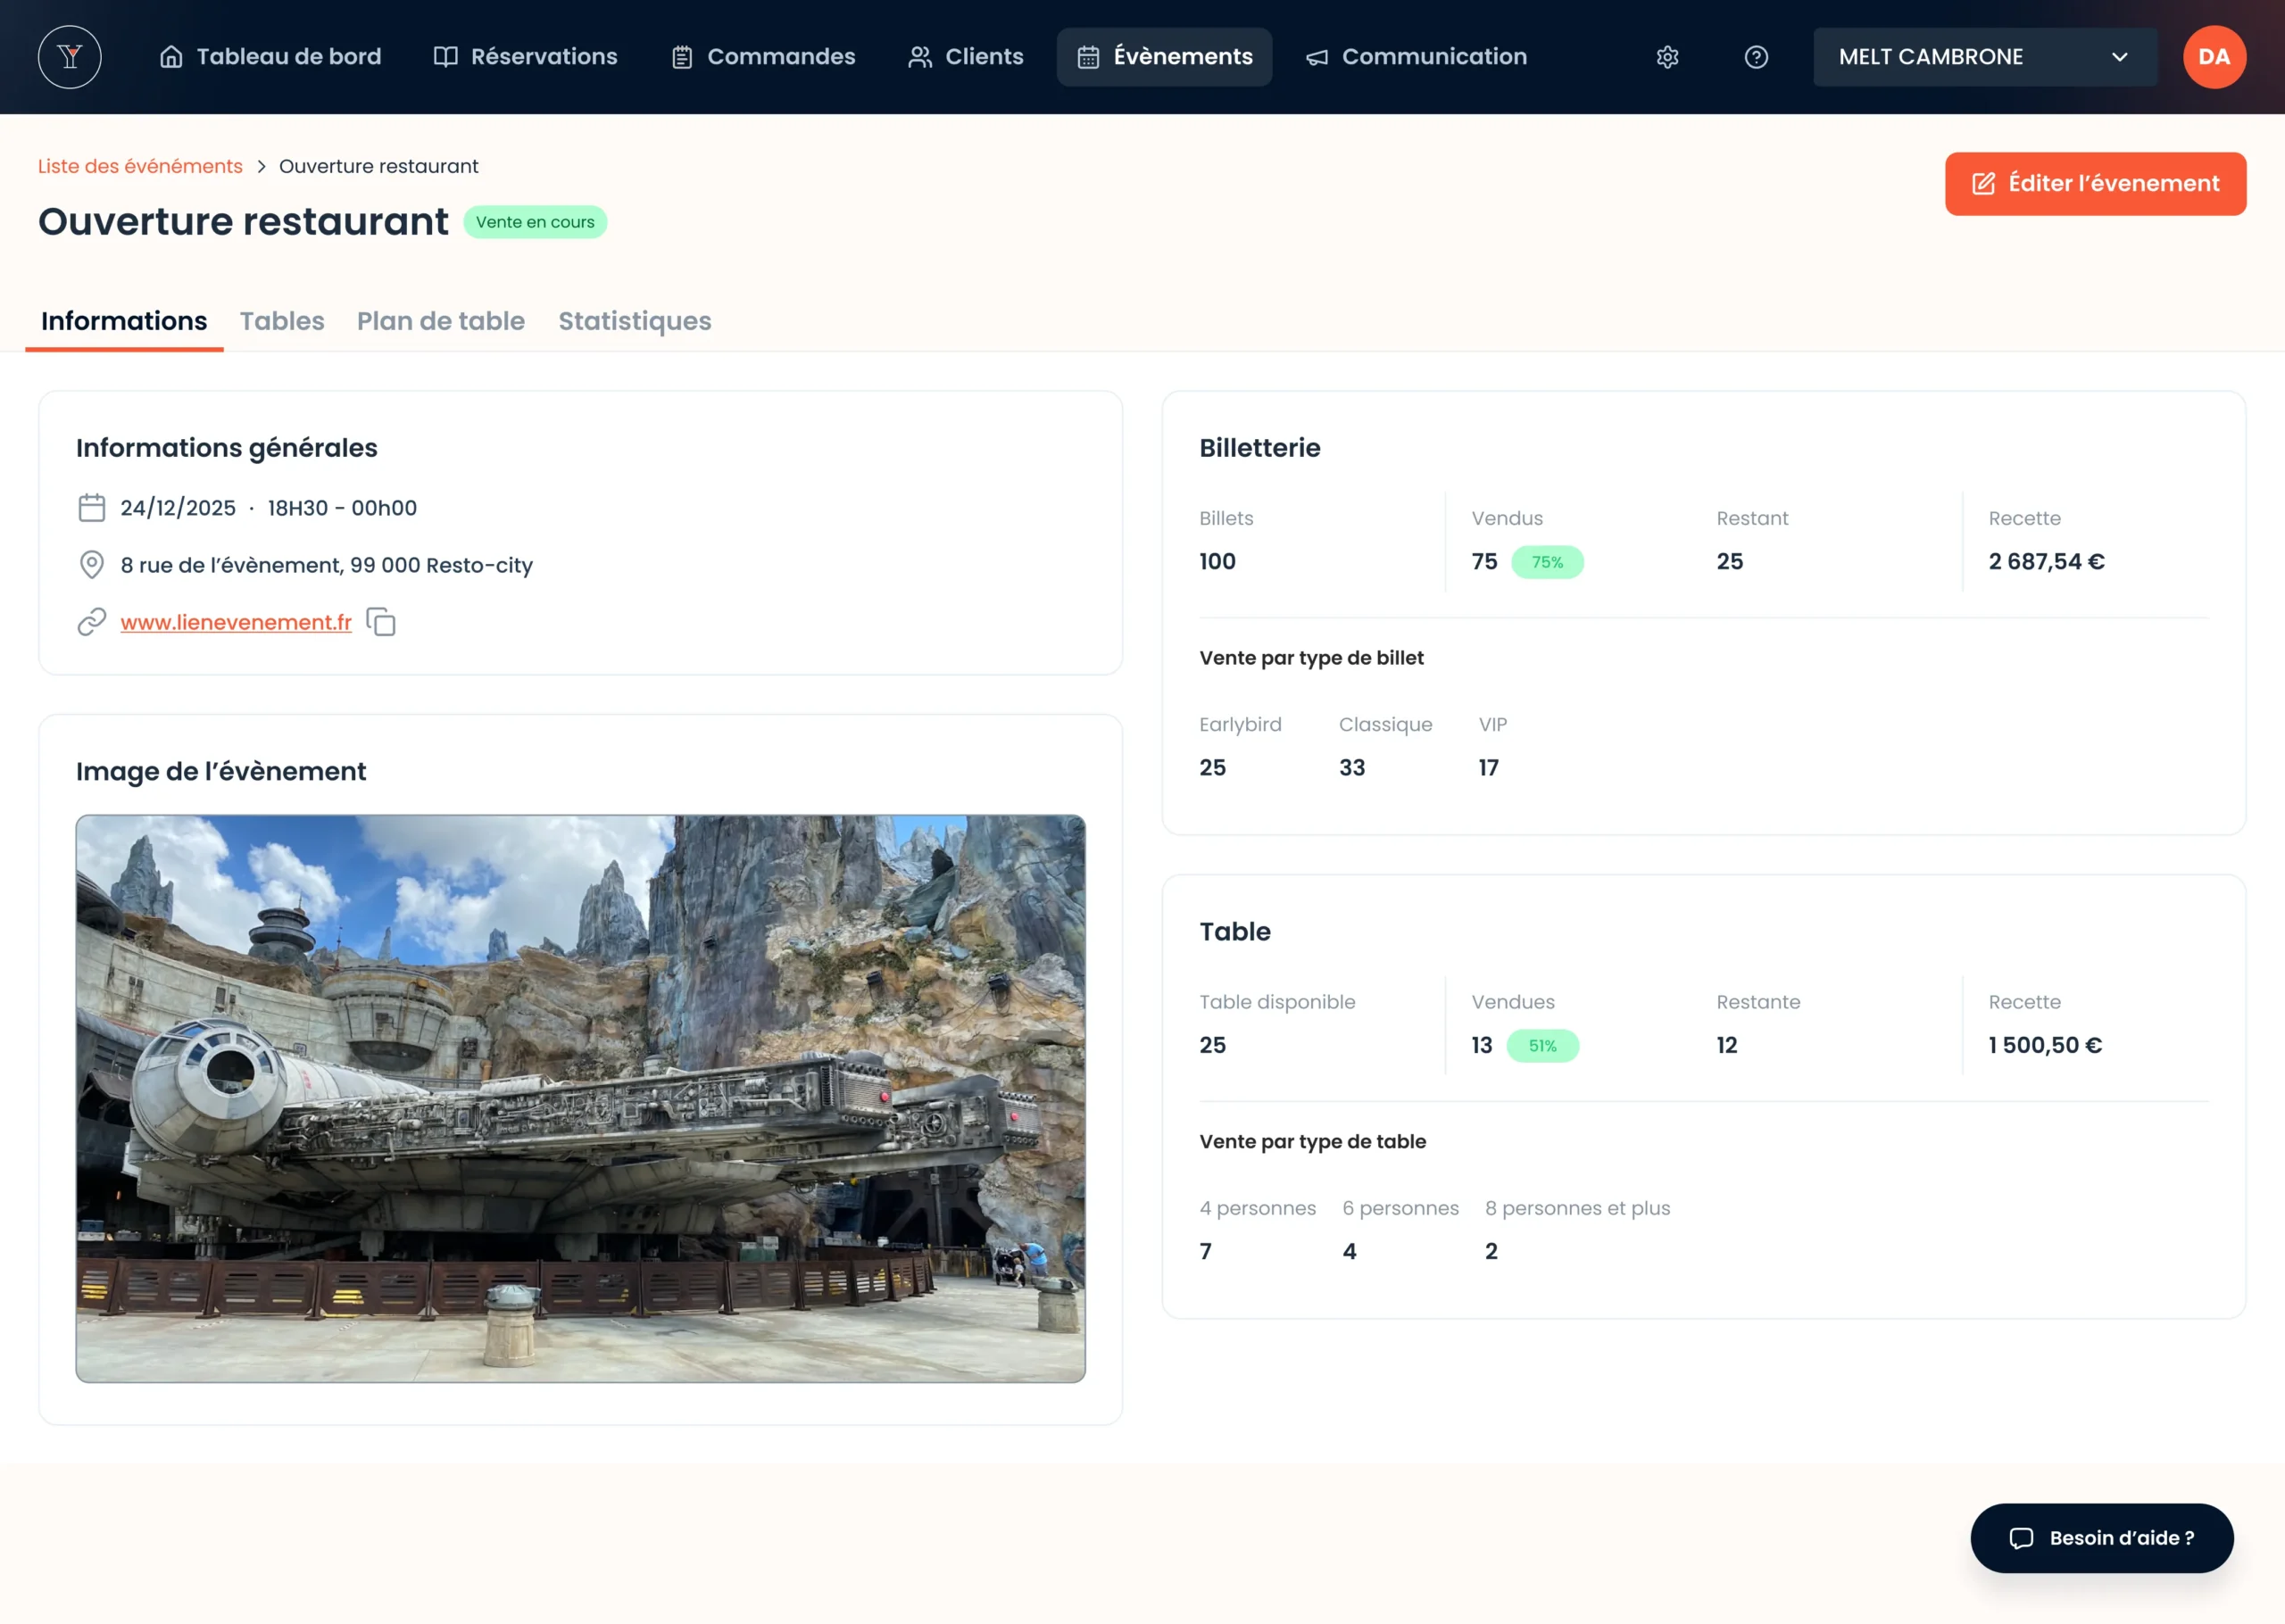Click the help question mark icon
2285x1624 pixels.
pos(1756,57)
